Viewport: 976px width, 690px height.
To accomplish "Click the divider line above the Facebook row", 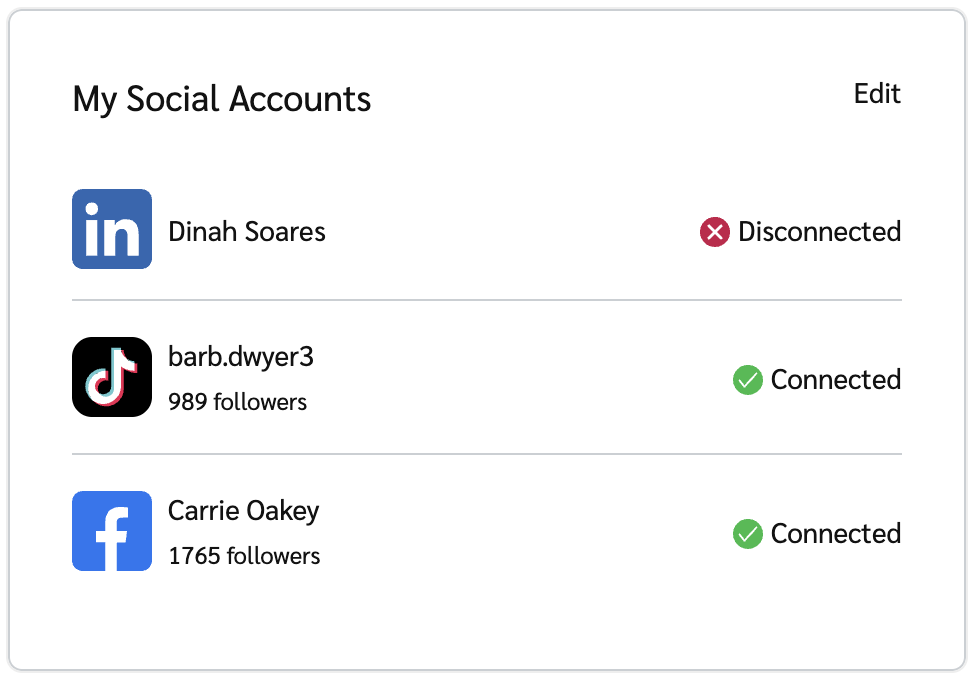I will [x=487, y=454].
